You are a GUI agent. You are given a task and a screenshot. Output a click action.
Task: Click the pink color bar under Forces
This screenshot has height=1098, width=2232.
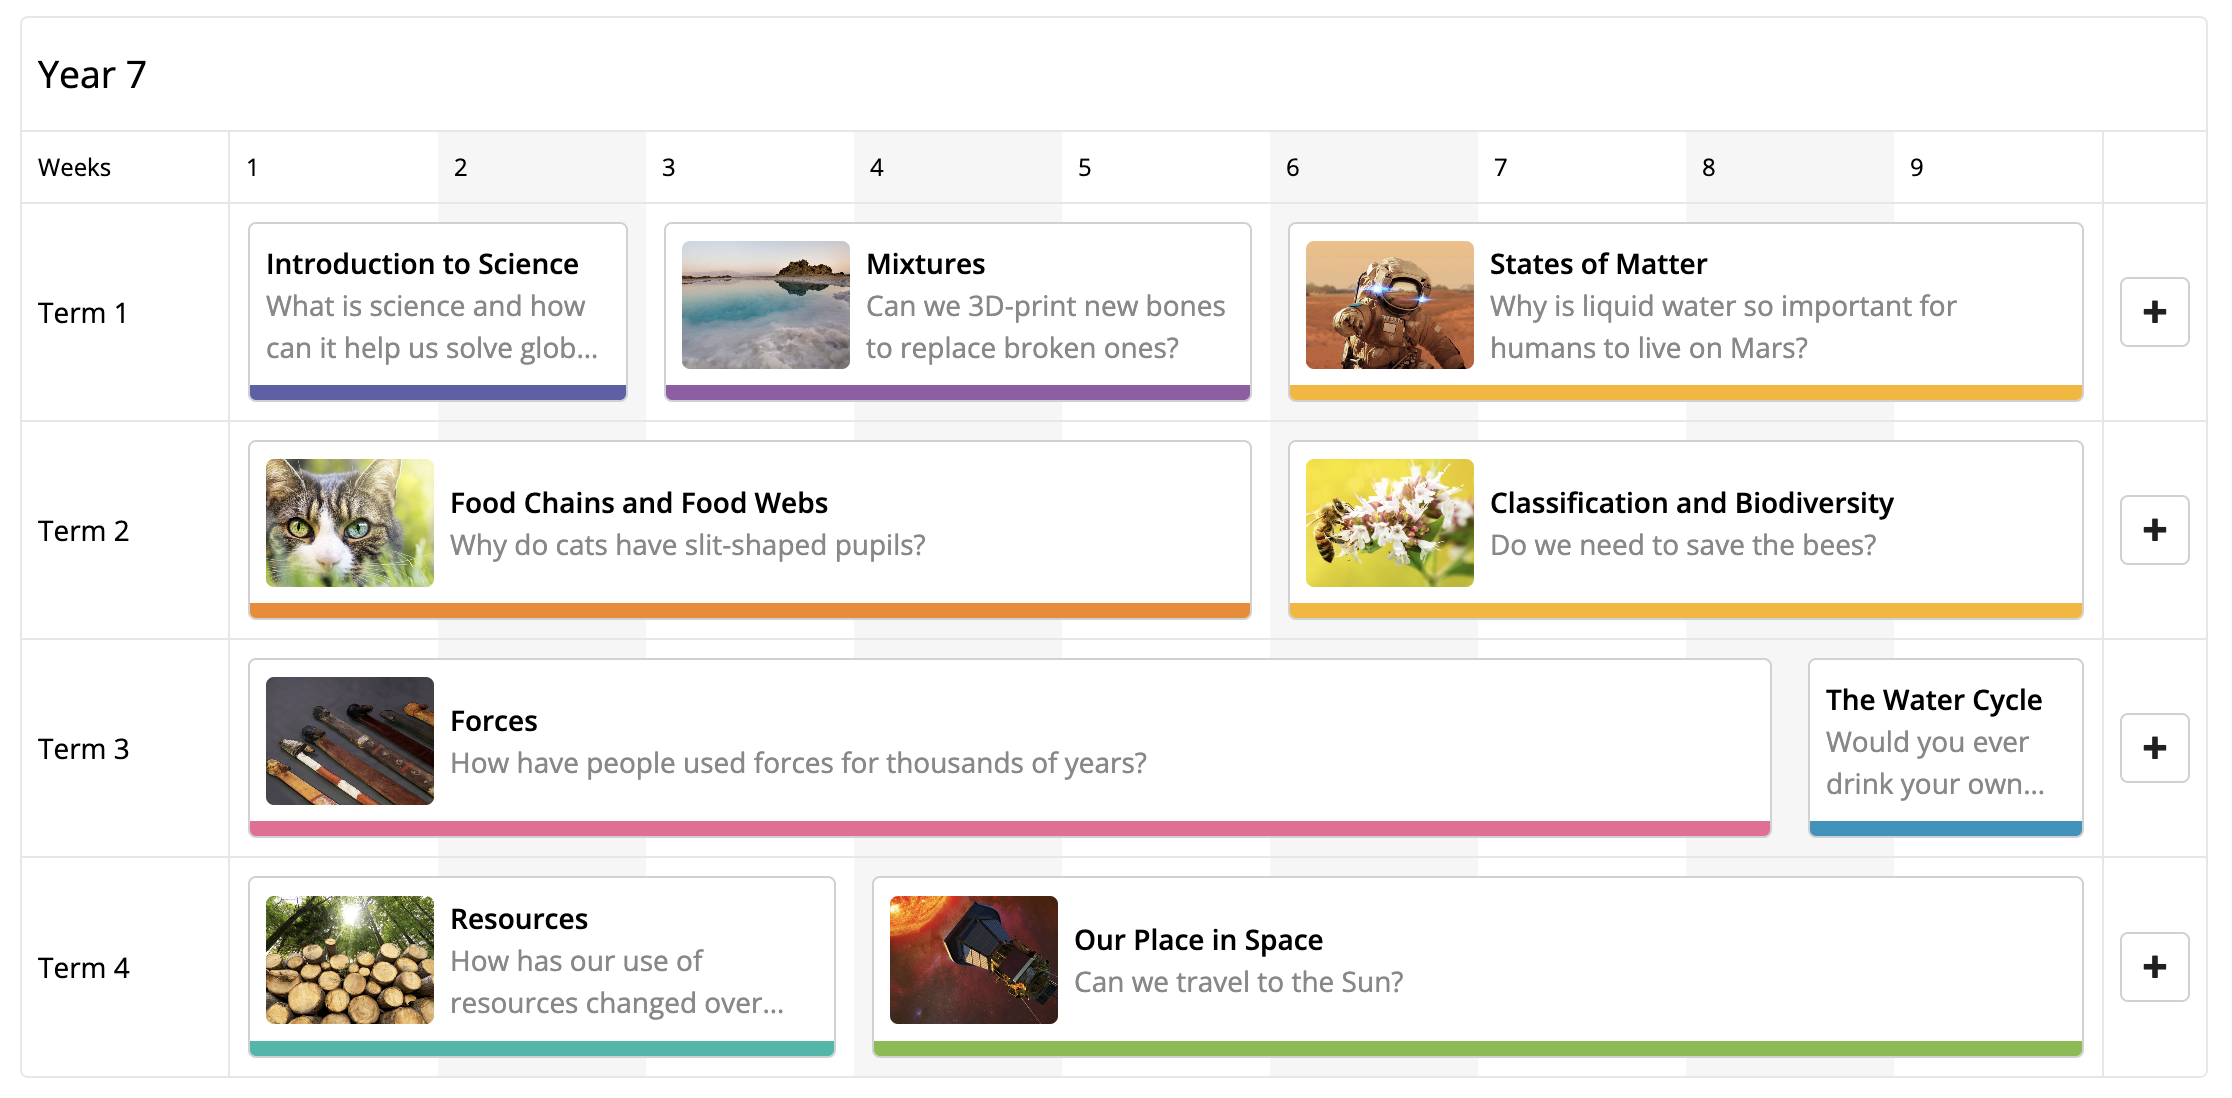[x=1009, y=828]
